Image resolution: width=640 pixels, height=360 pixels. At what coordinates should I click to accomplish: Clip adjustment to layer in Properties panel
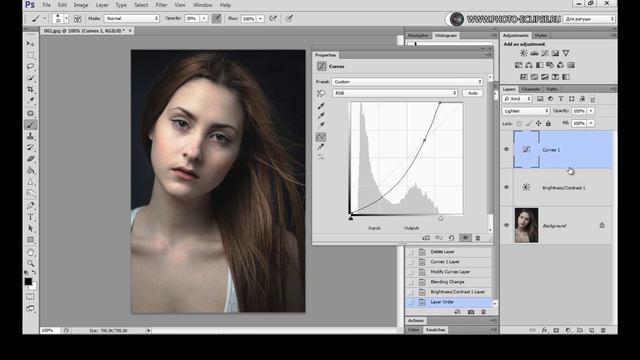tap(426, 238)
